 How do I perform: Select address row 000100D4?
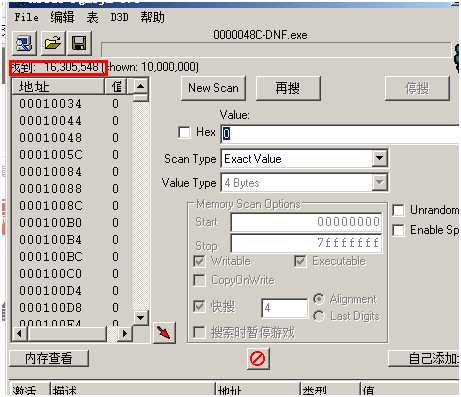click(x=72, y=291)
